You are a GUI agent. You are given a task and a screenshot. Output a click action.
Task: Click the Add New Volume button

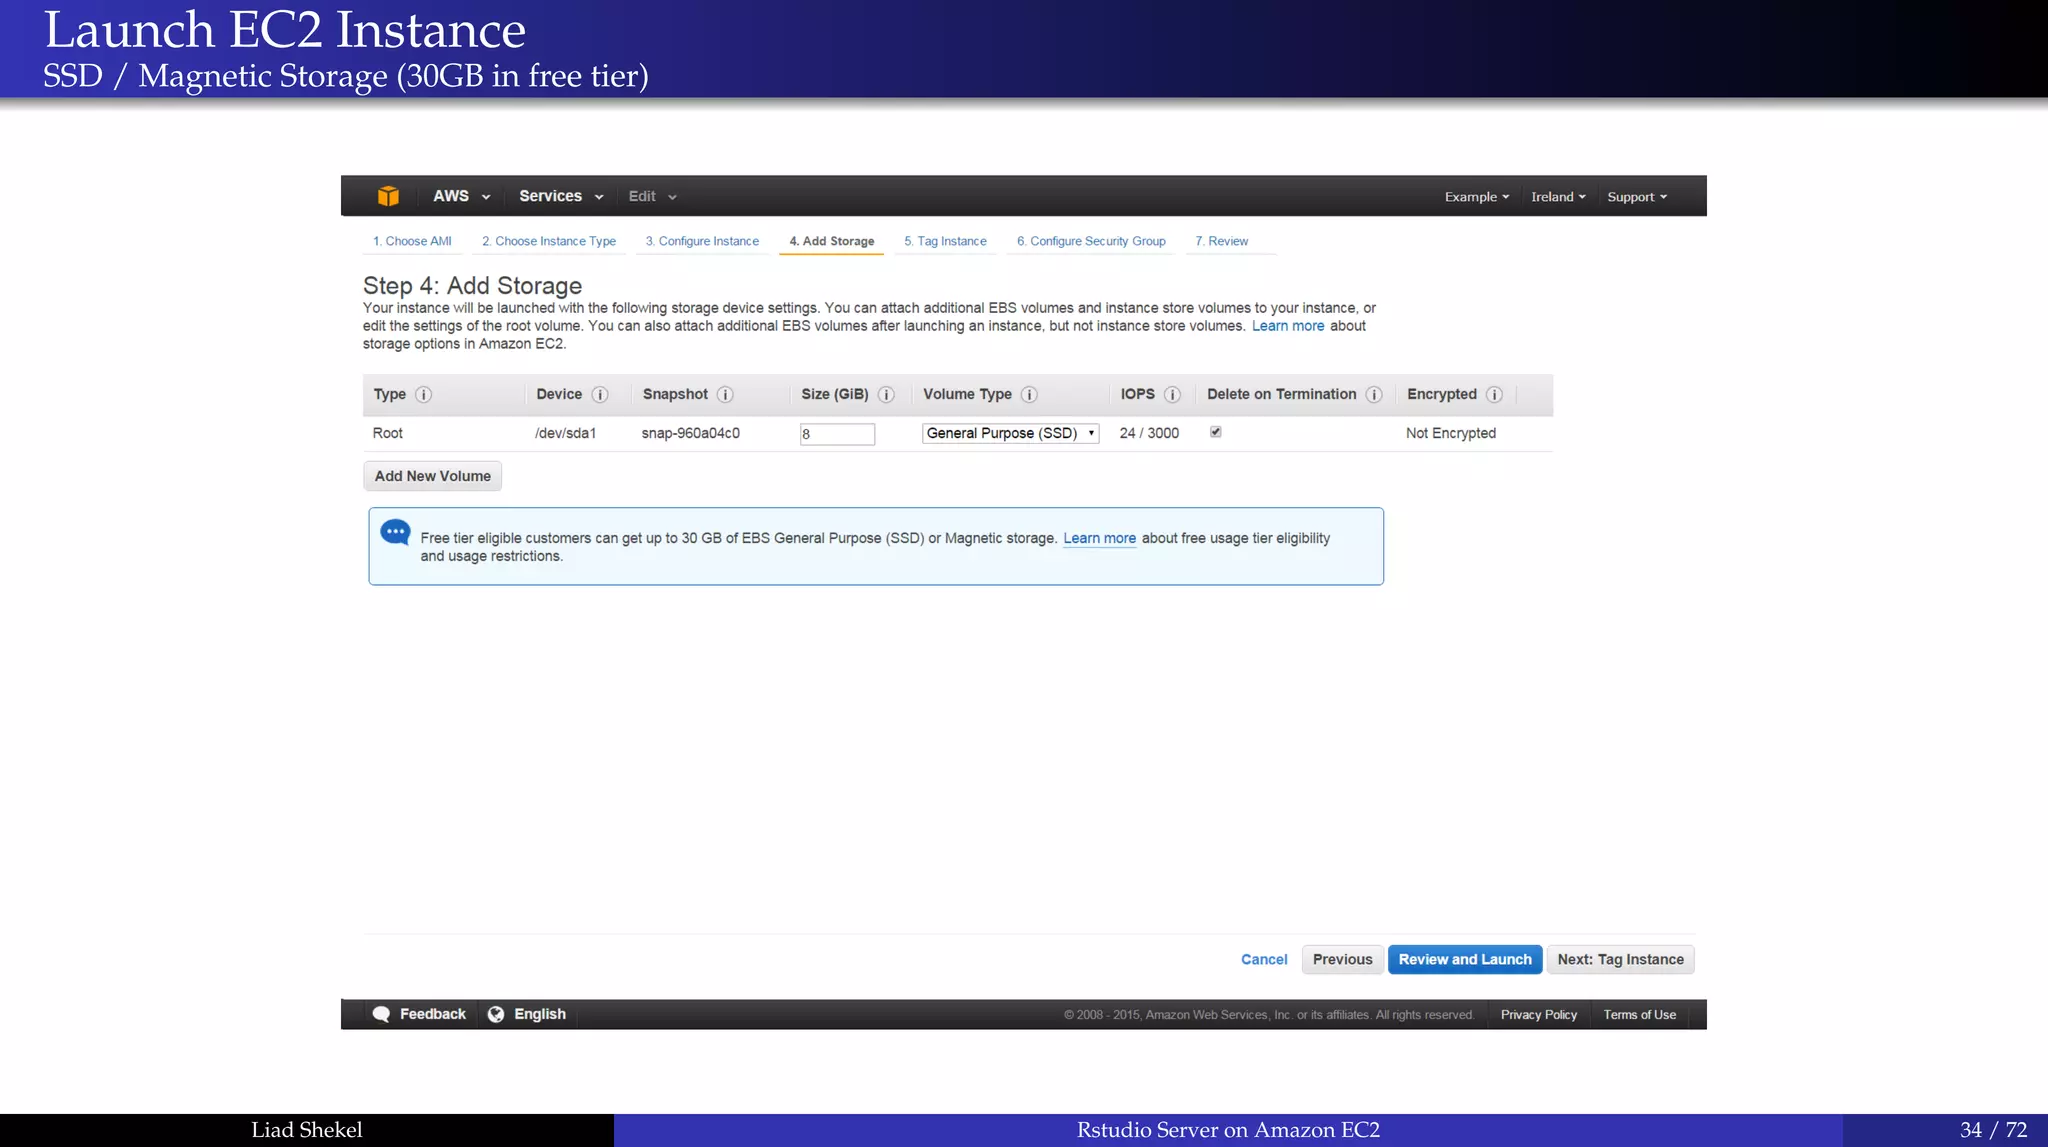click(x=432, y=476)
